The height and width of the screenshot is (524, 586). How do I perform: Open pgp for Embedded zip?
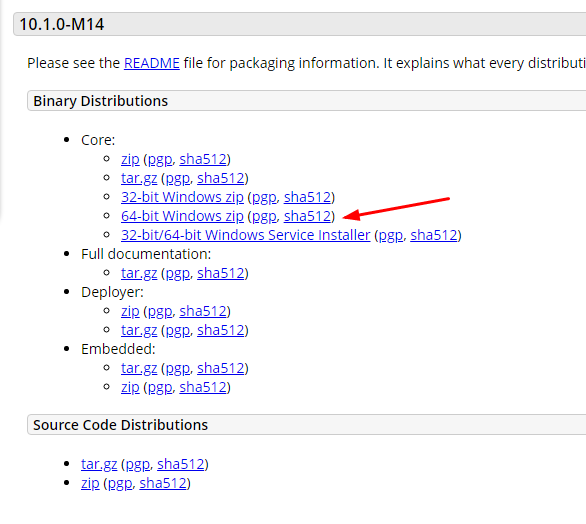pos(160,388)
